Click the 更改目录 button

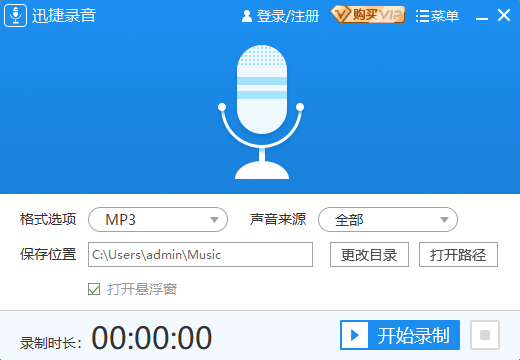[x=369, y=255]
